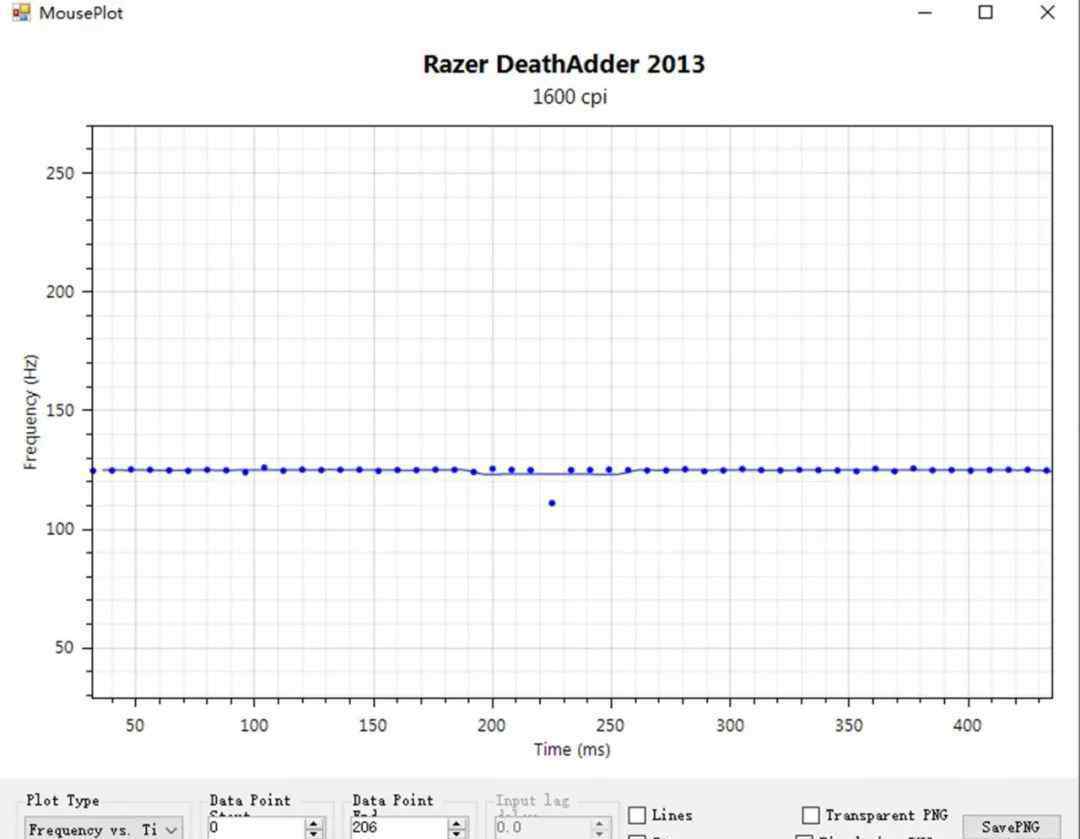This screenshot has height=839, width=1080.
Task: Open the Plot Type dropdown
Action: [x=103, y=829]
